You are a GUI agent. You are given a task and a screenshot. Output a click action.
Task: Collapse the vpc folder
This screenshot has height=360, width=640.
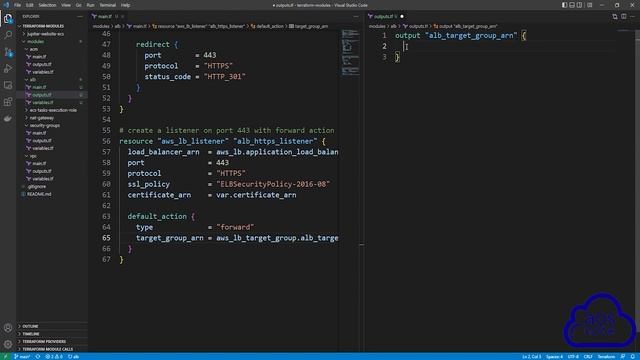(33, 156)
